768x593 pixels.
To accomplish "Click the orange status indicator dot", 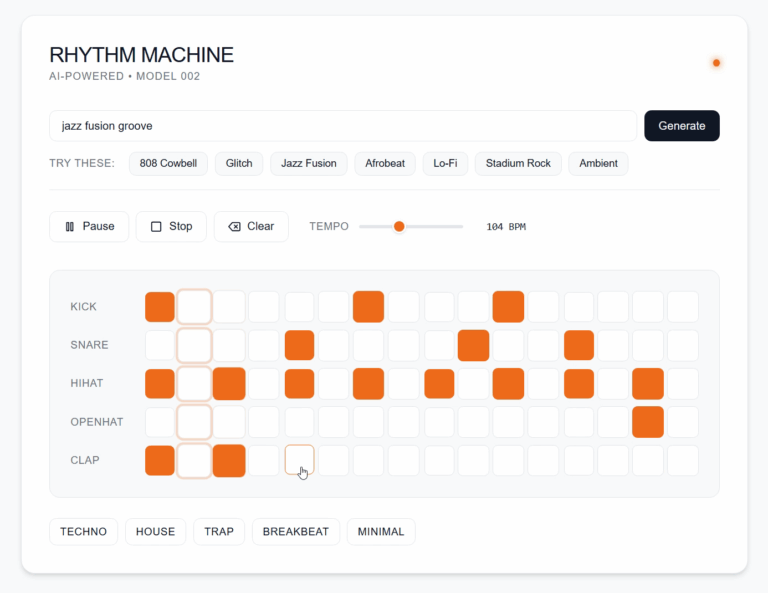I will (716, 63).
